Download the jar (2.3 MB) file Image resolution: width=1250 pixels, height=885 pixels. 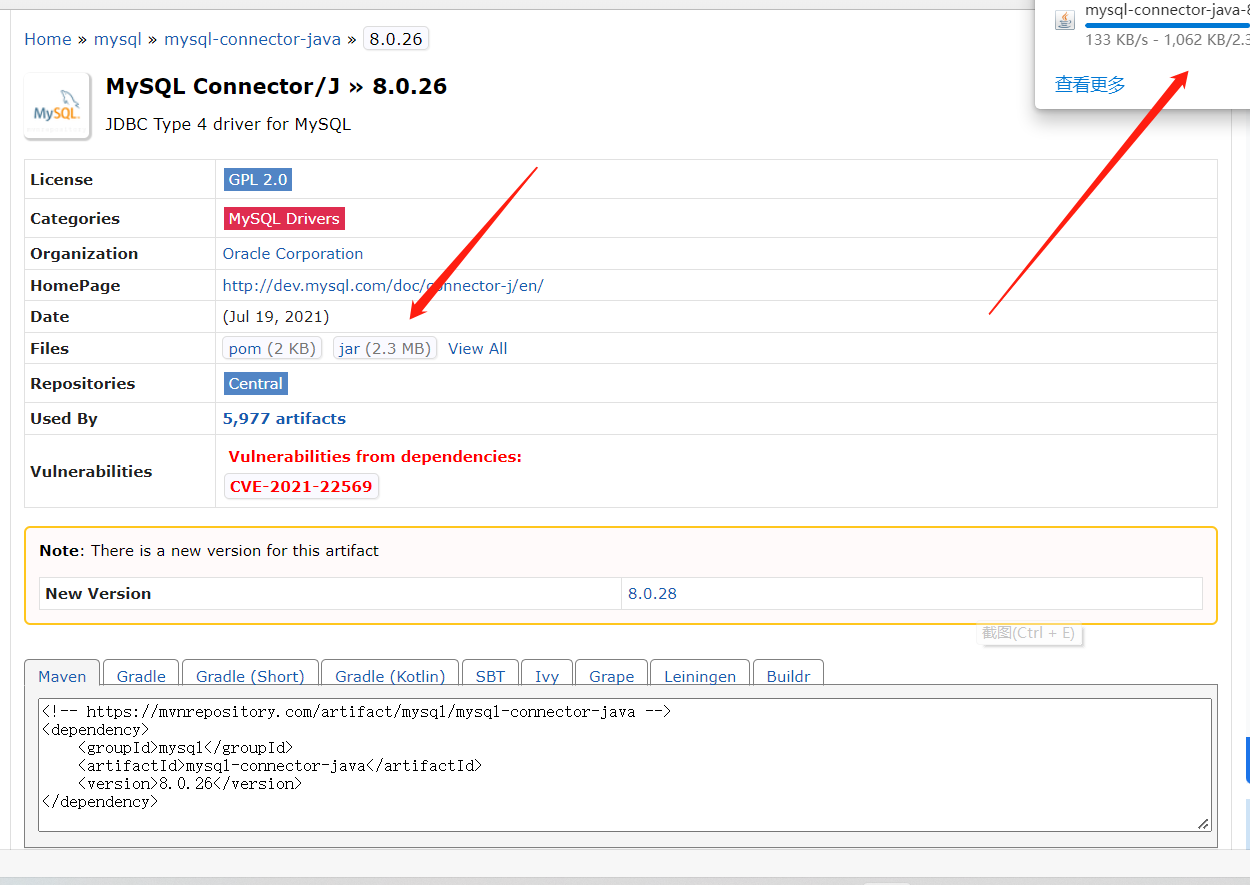tap(385, 348)
